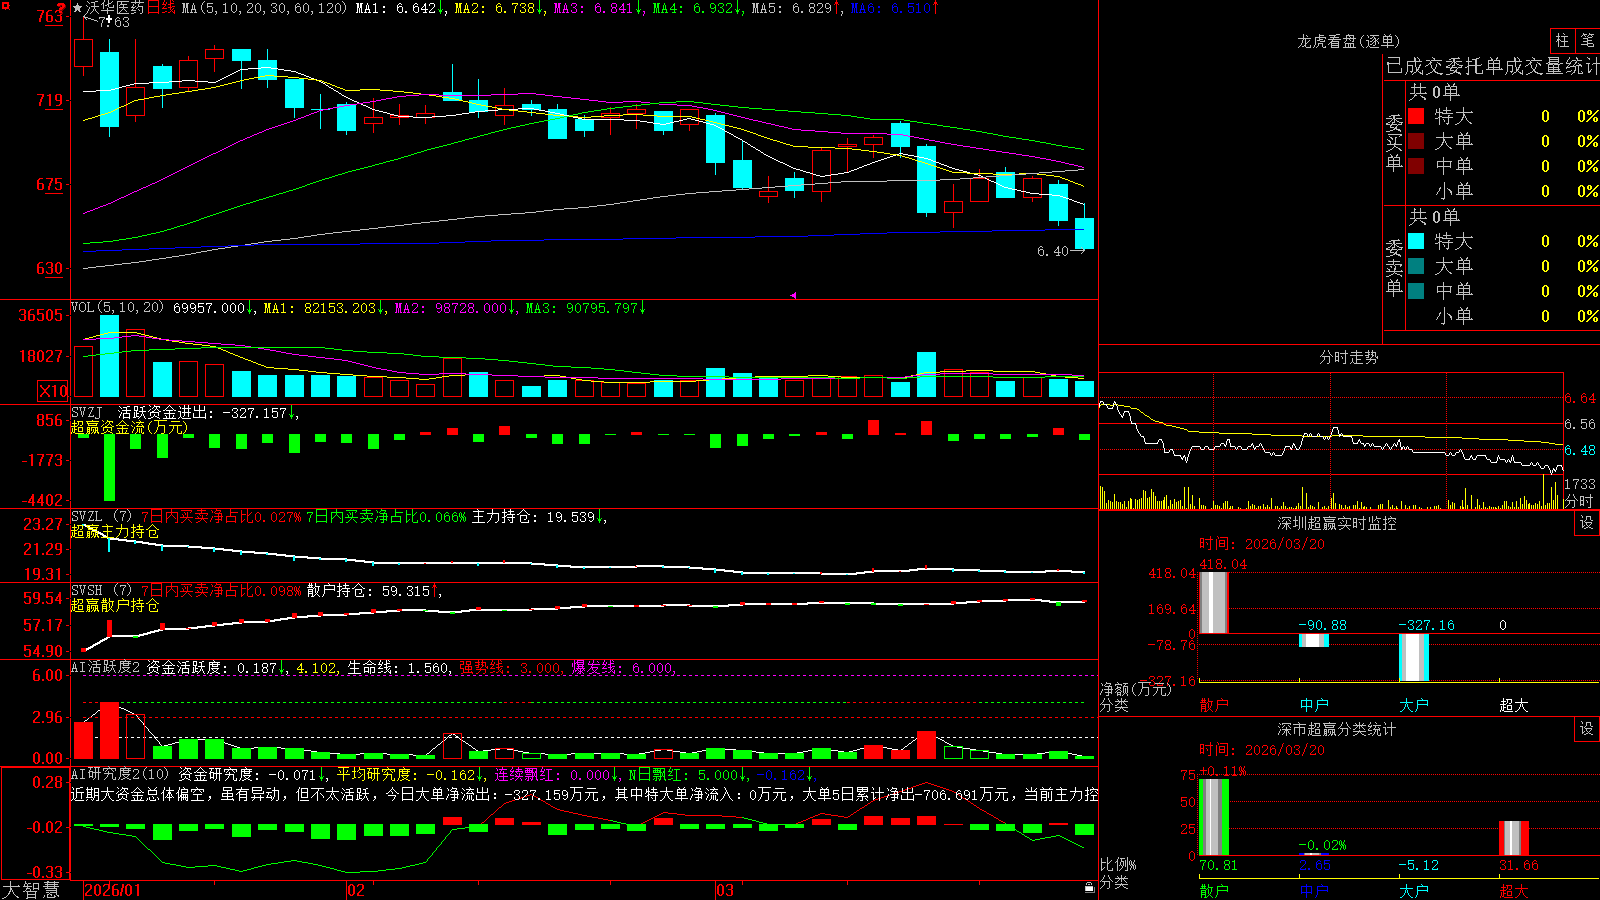
Task: Click the star icon before 沃华医药
Action: (x=77, y=8)
